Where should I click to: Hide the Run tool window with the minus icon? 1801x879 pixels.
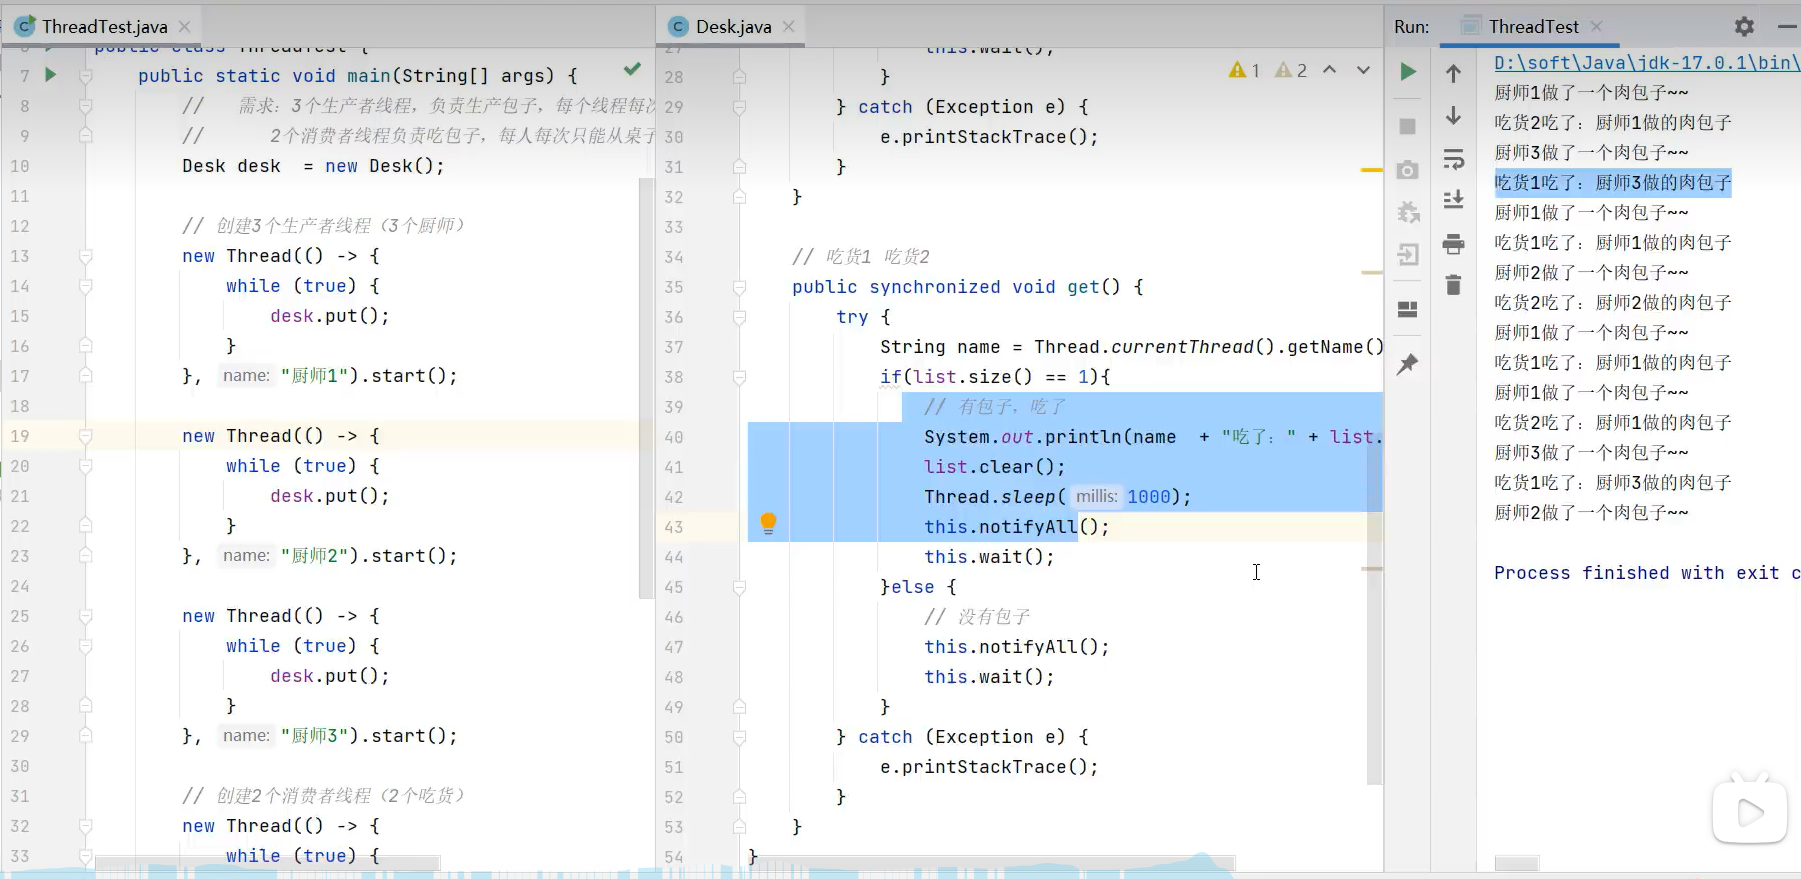1787,26
